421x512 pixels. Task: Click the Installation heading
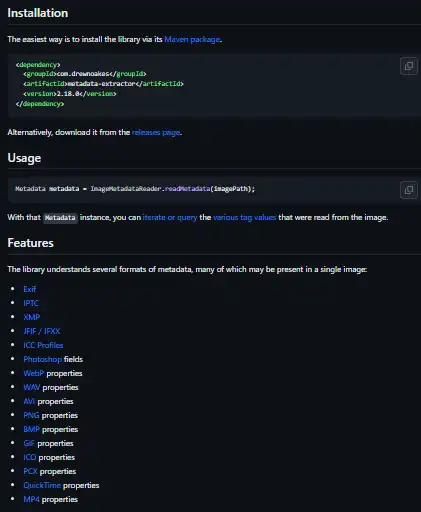tap(38, 13)
